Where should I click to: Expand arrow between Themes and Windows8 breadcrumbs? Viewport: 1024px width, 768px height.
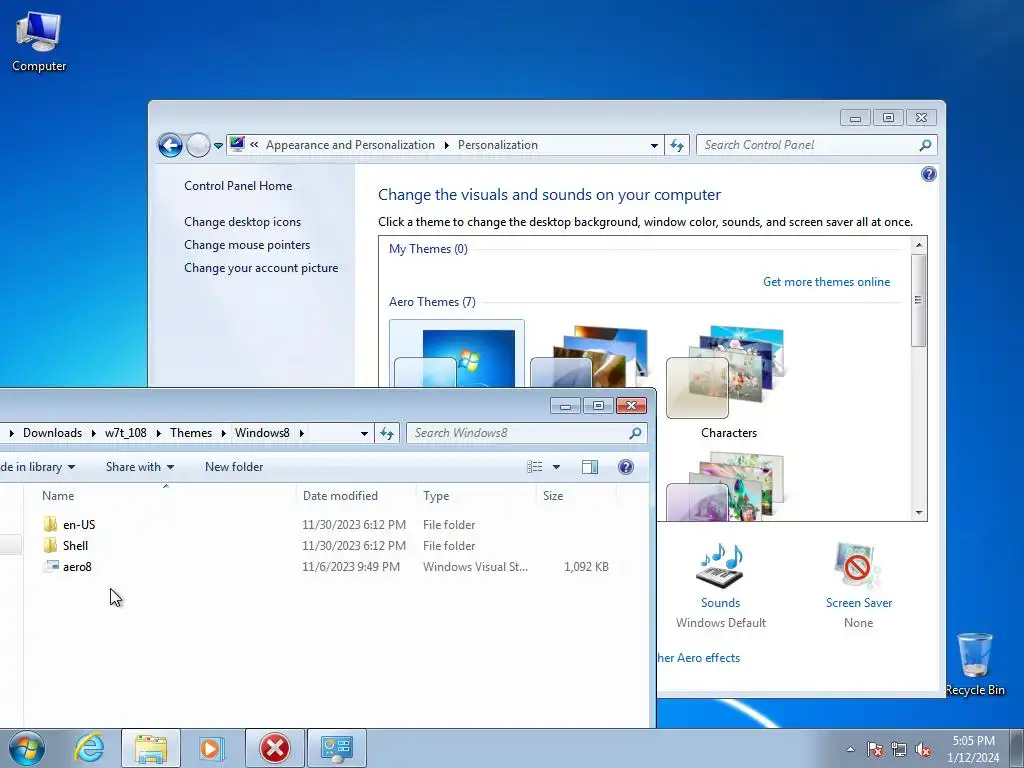(x=223, y=433)
